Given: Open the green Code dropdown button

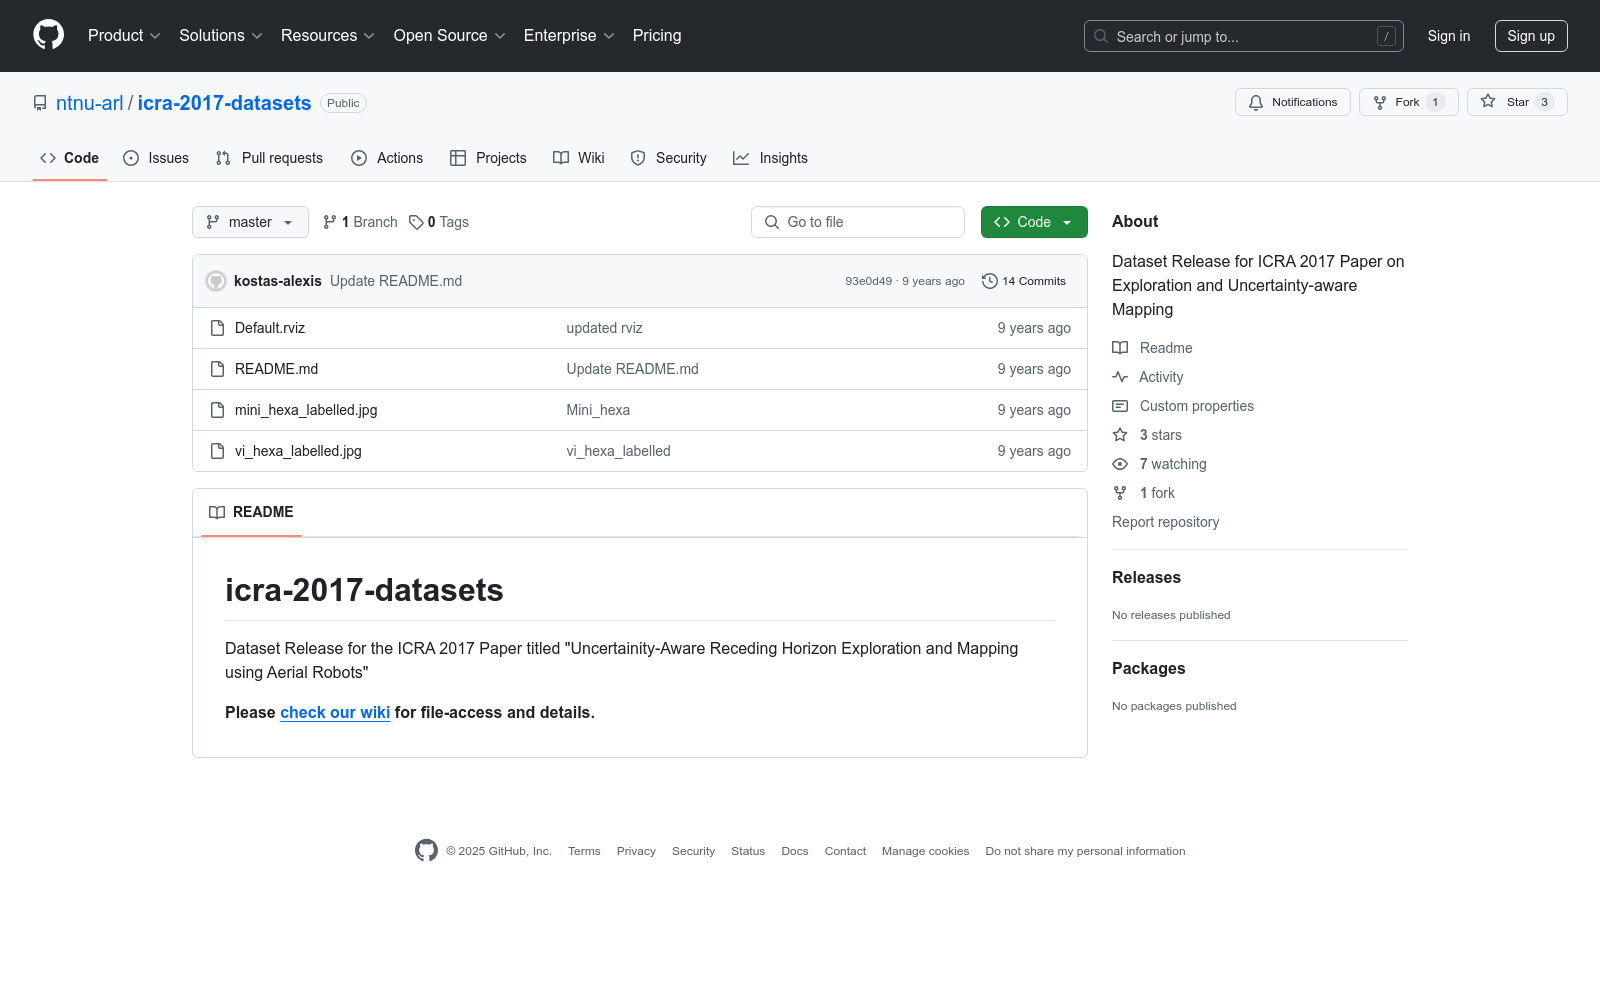Looking at the screenshot, I should point(1034,222).
